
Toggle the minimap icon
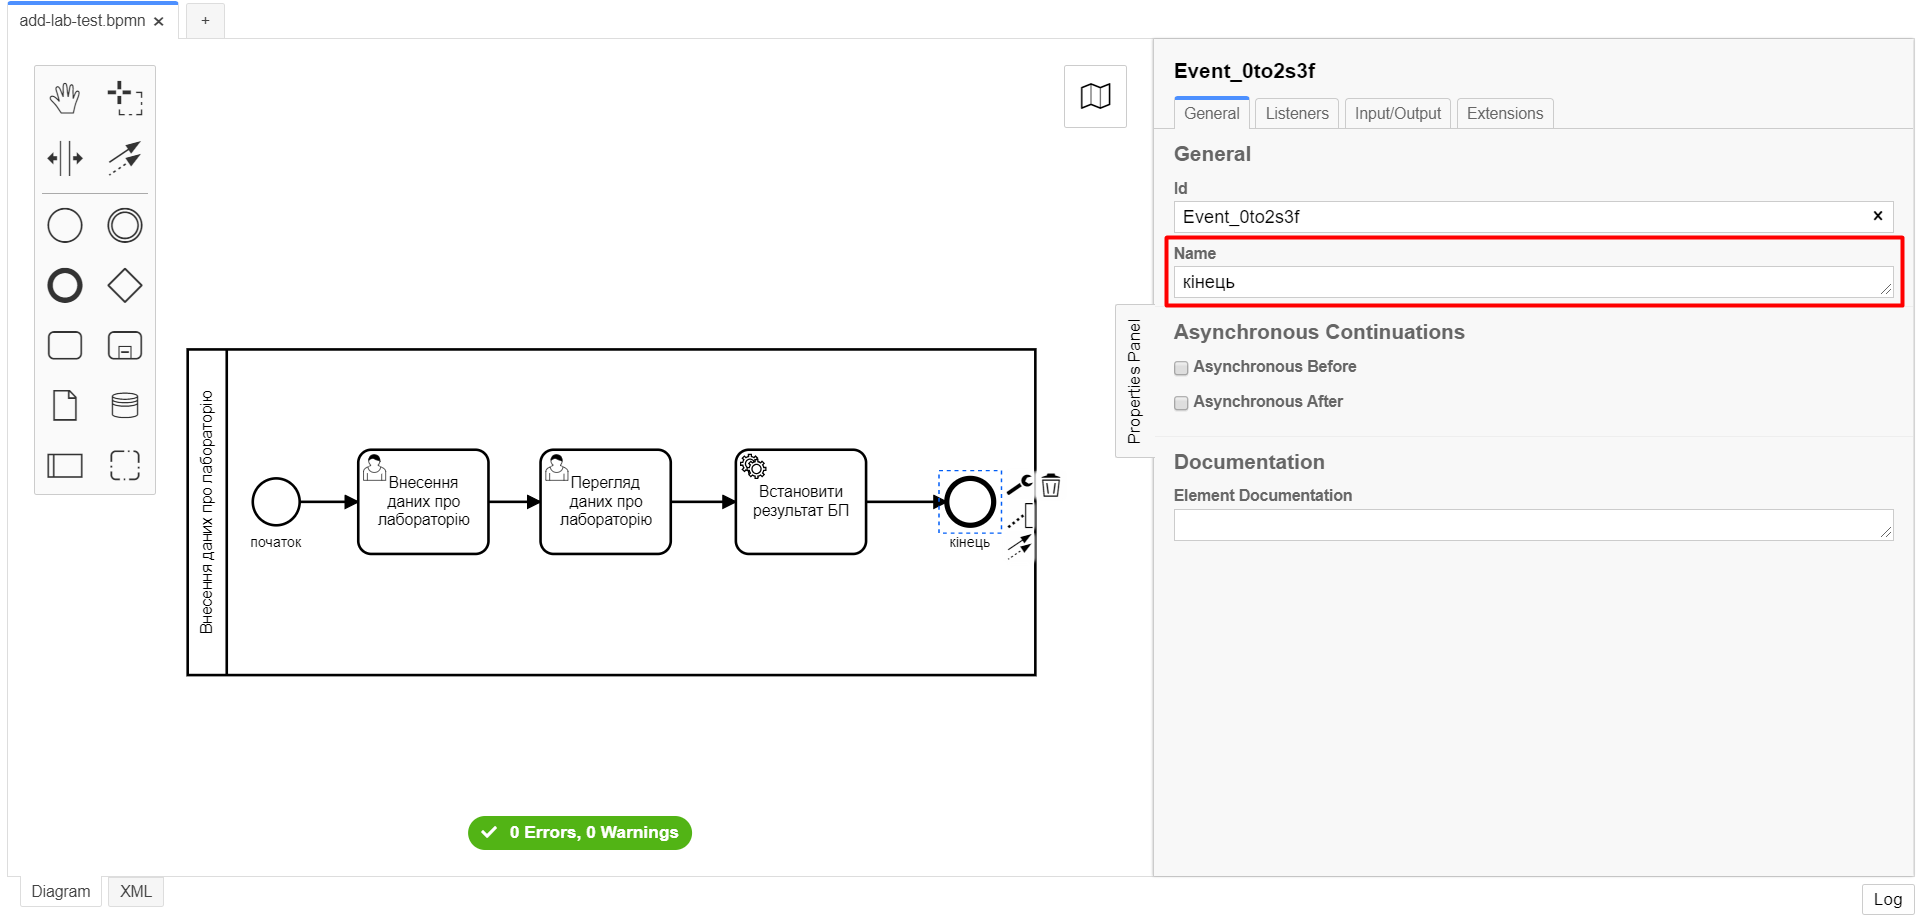pos(1095,97)
